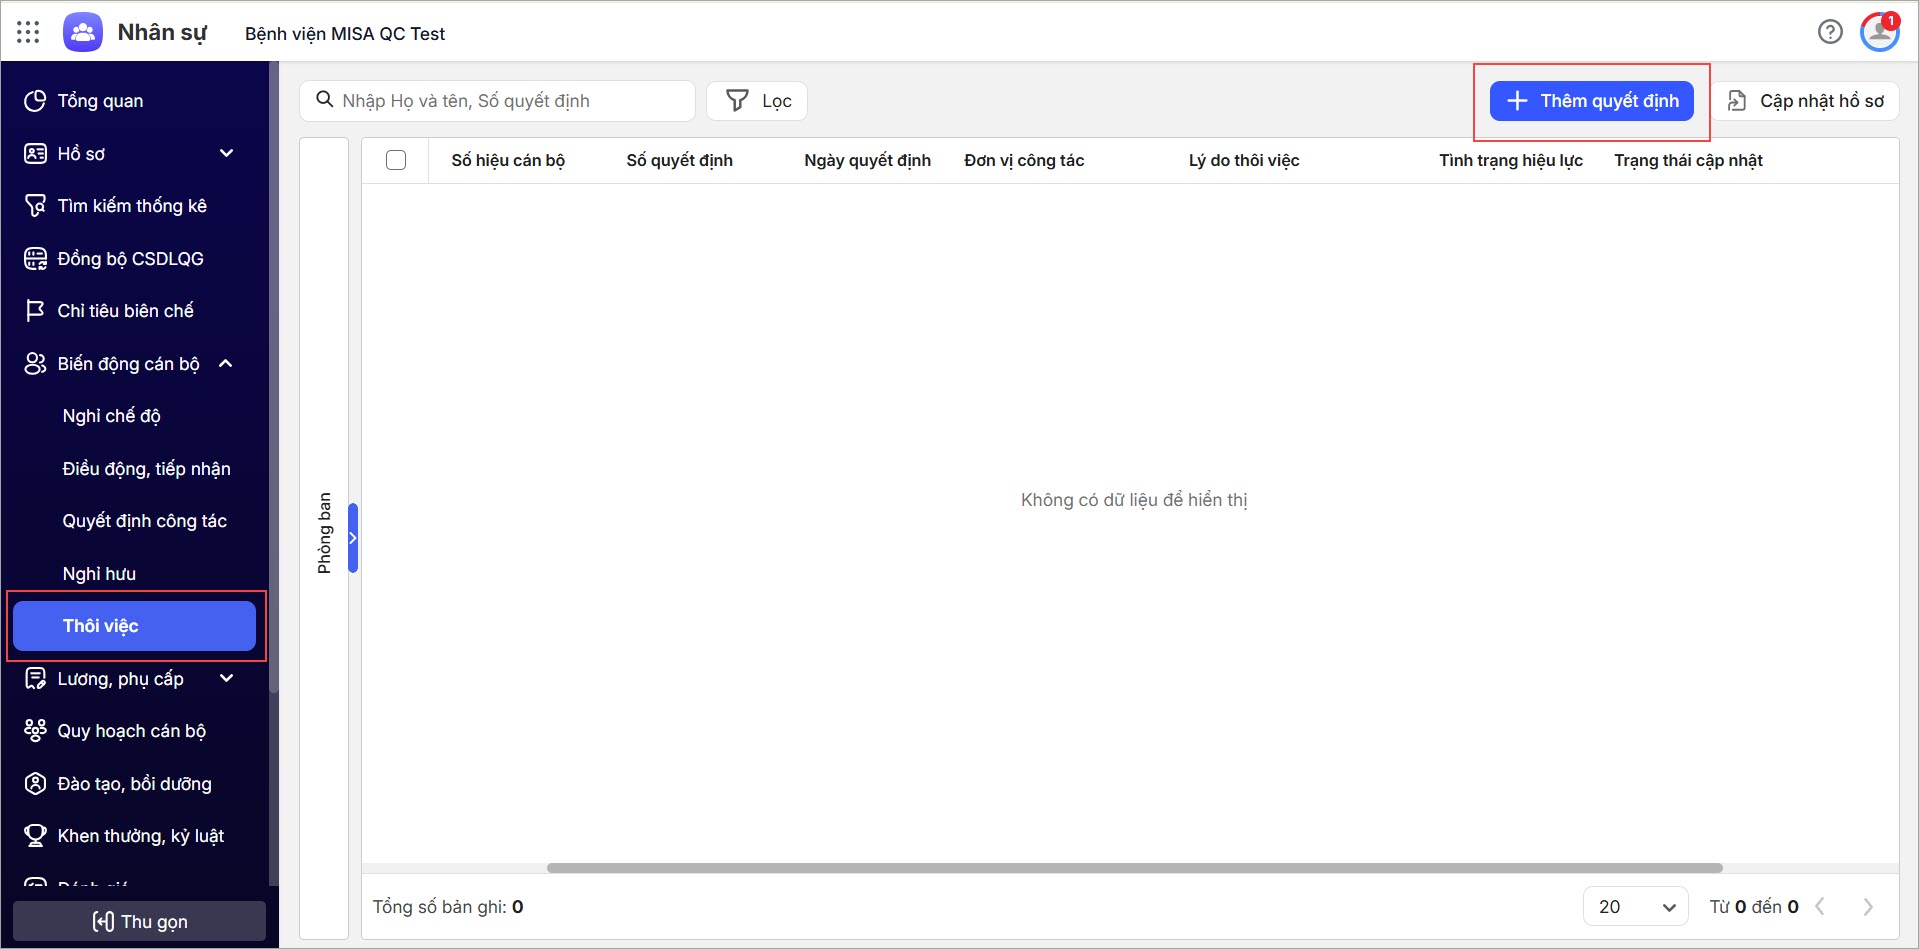Click the Số quyết định column header
This screenshot has width=1919, height=949.
coord(680,160)
